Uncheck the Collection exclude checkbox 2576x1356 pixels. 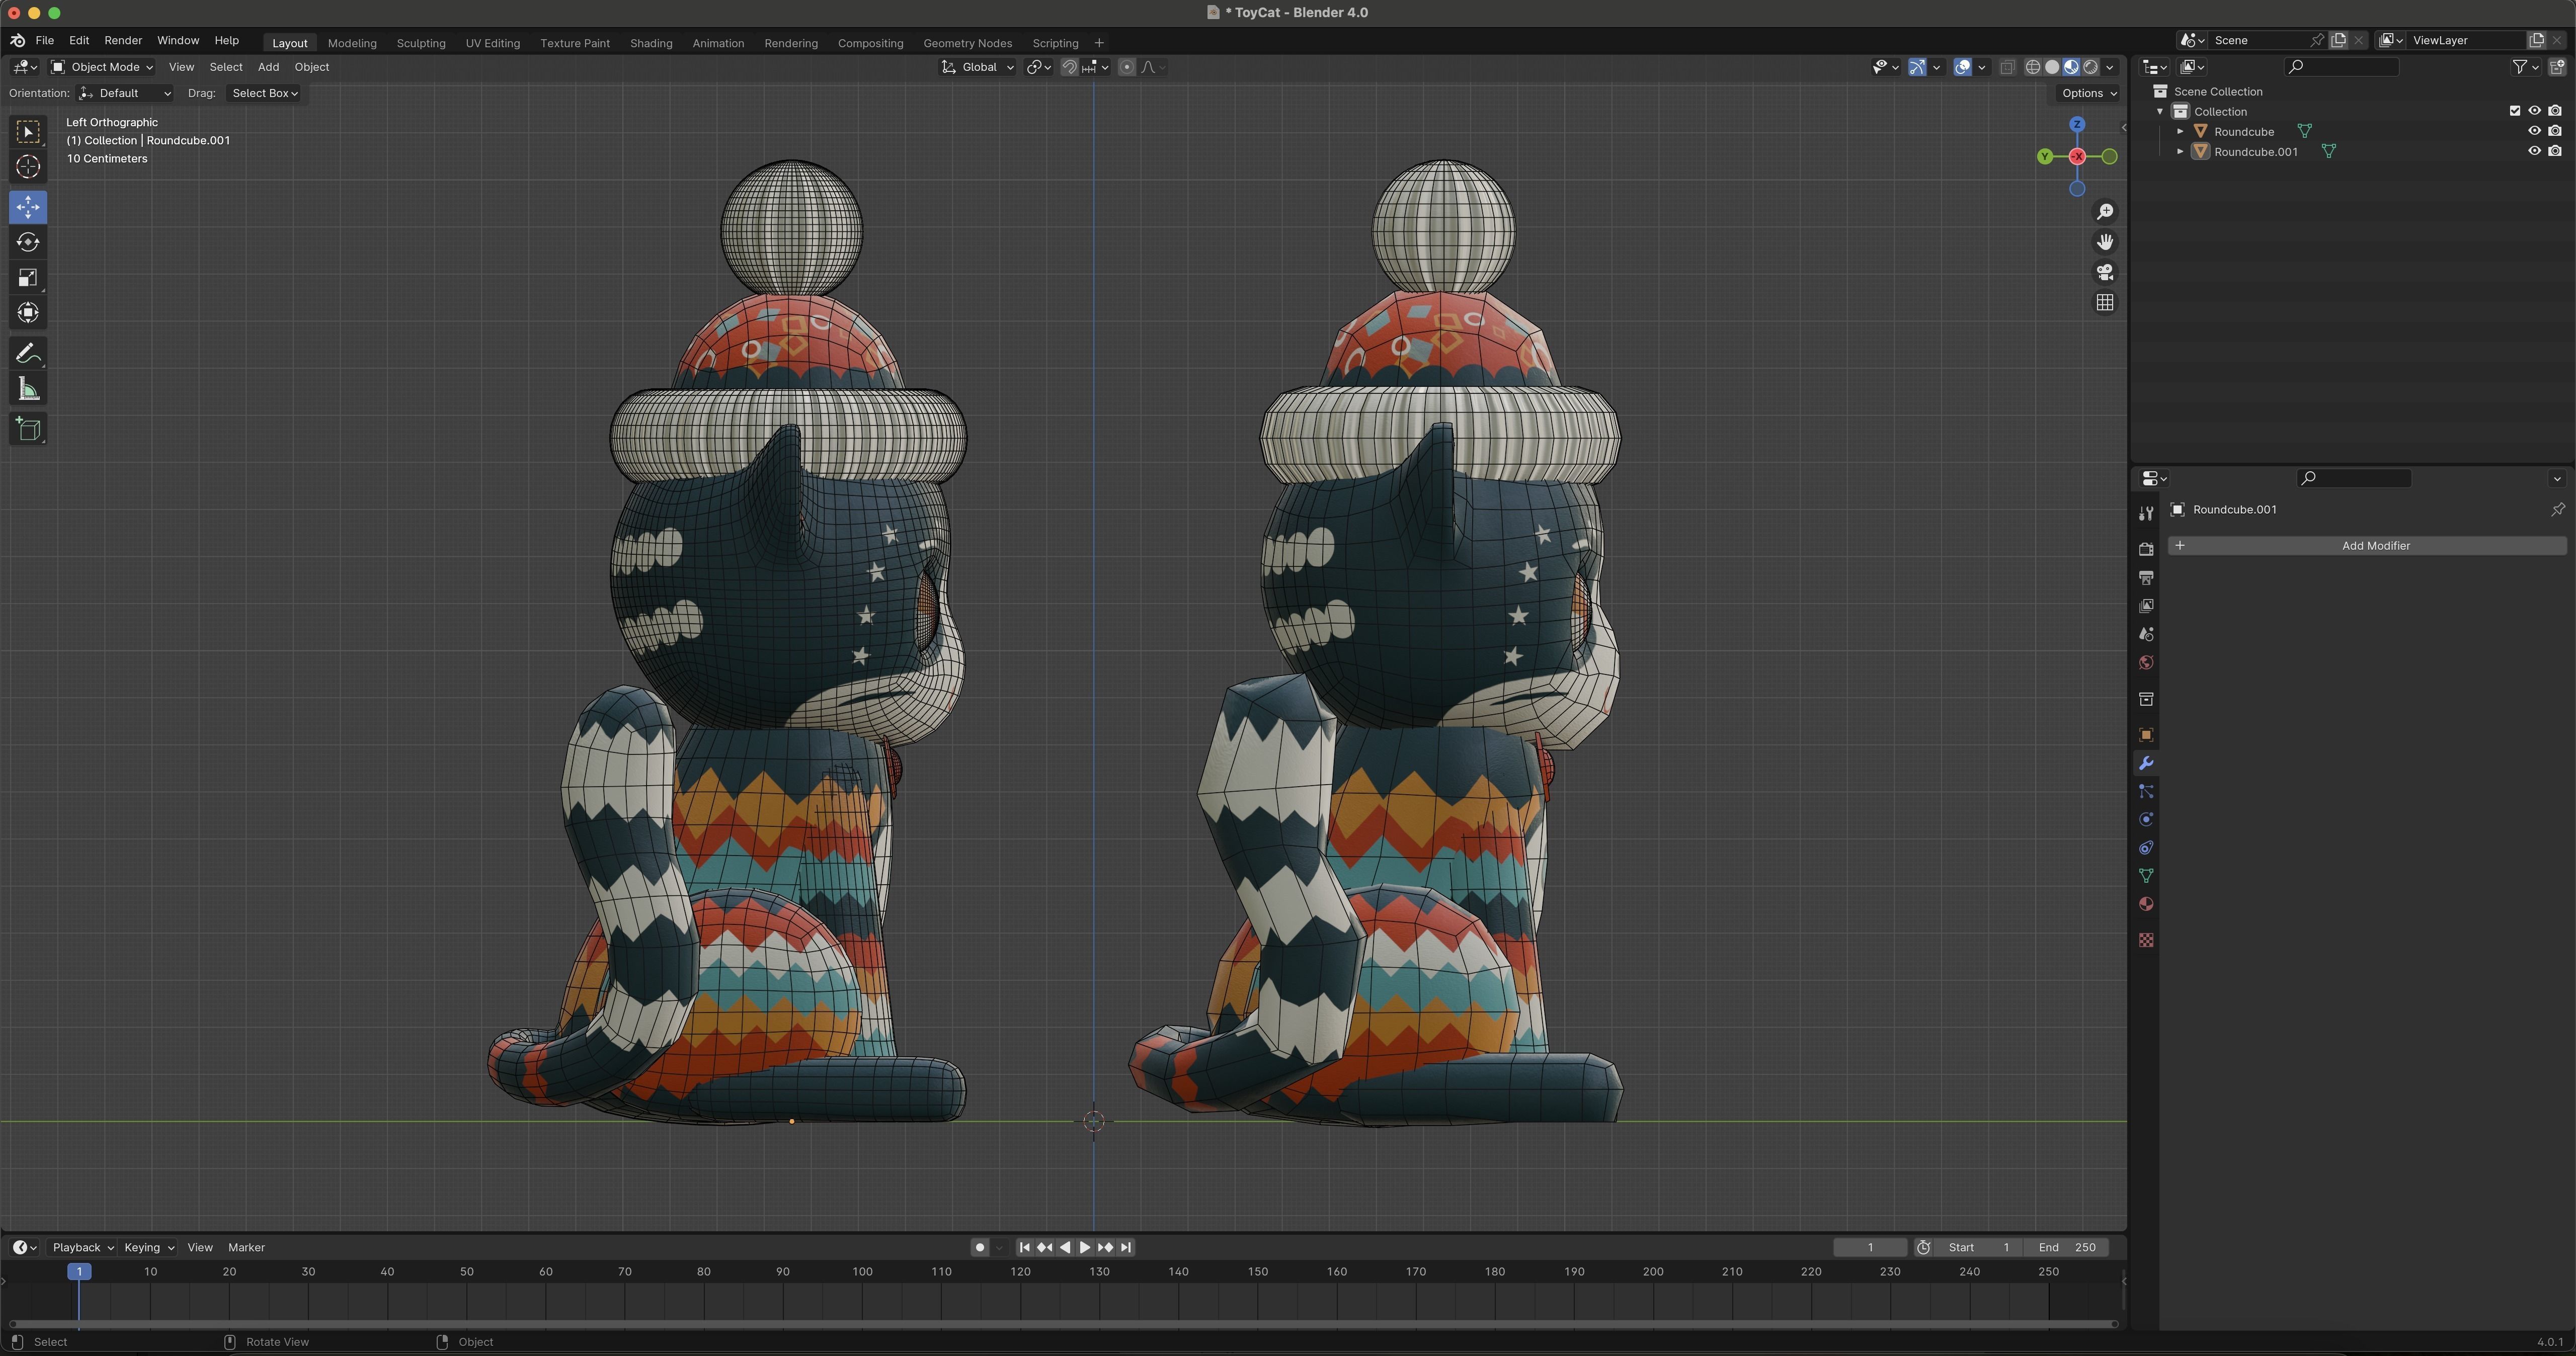pyautogui.click(x=2514, y=111)
